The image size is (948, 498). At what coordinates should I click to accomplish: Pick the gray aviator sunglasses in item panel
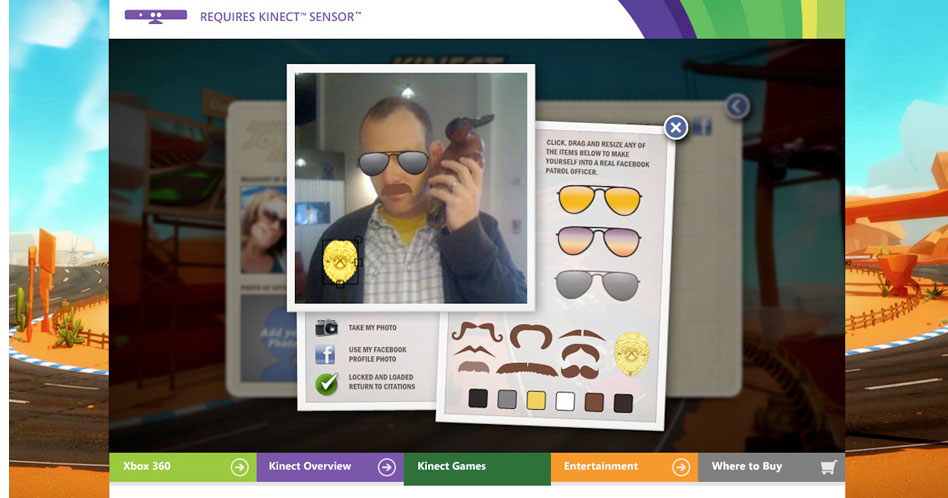point(597,285)
